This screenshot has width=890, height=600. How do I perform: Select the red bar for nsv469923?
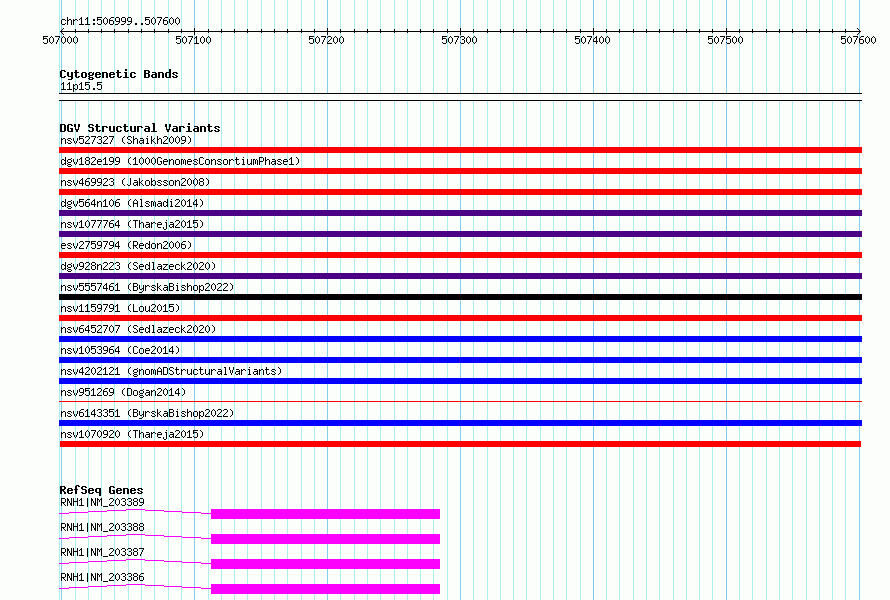coord(460,192)
